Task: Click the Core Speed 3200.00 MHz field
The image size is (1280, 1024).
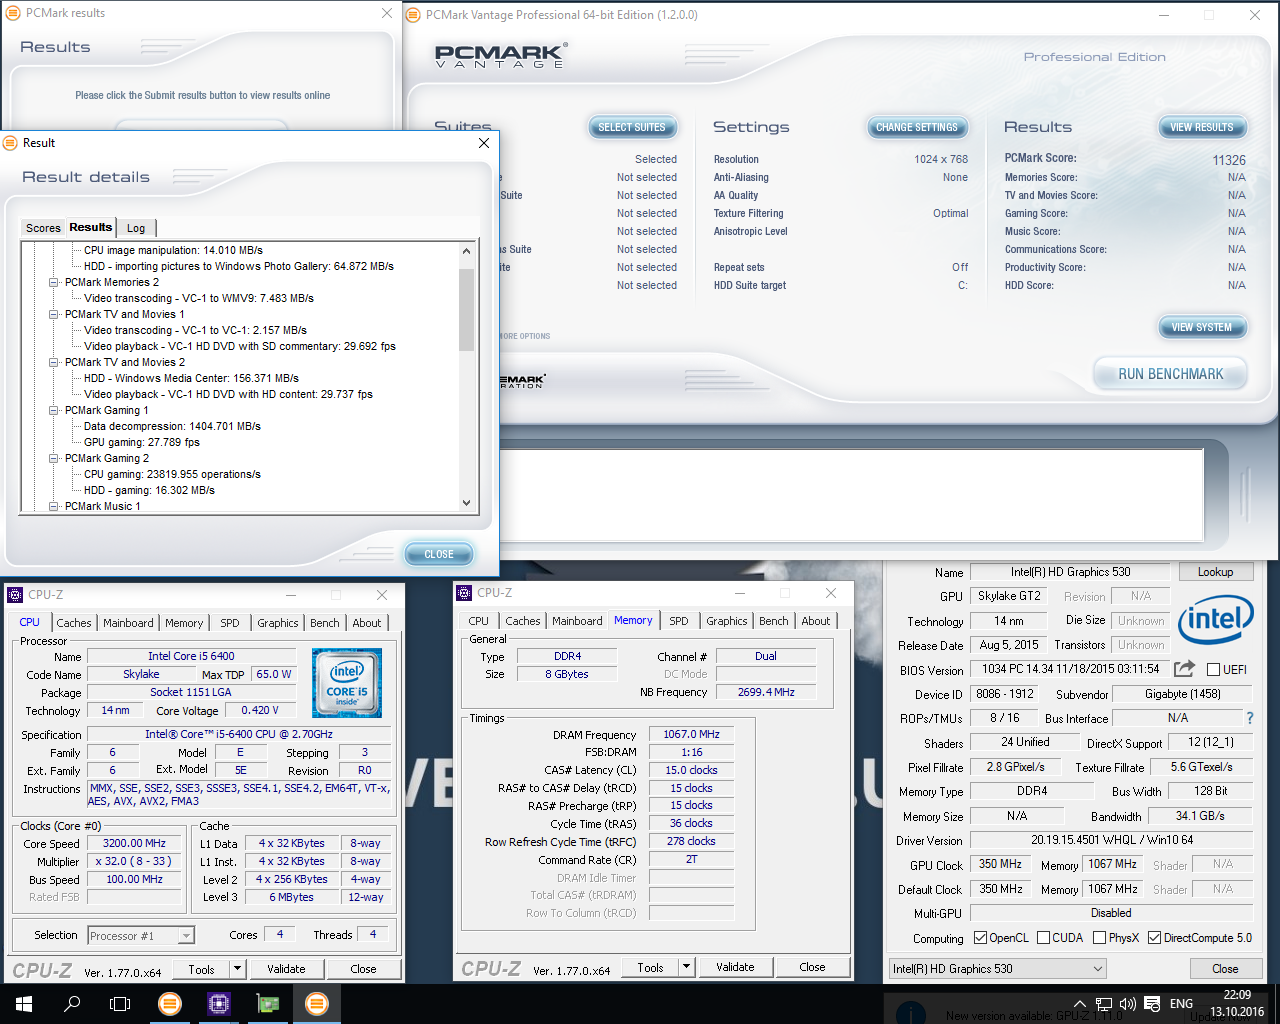Action: tap(134, 843)
